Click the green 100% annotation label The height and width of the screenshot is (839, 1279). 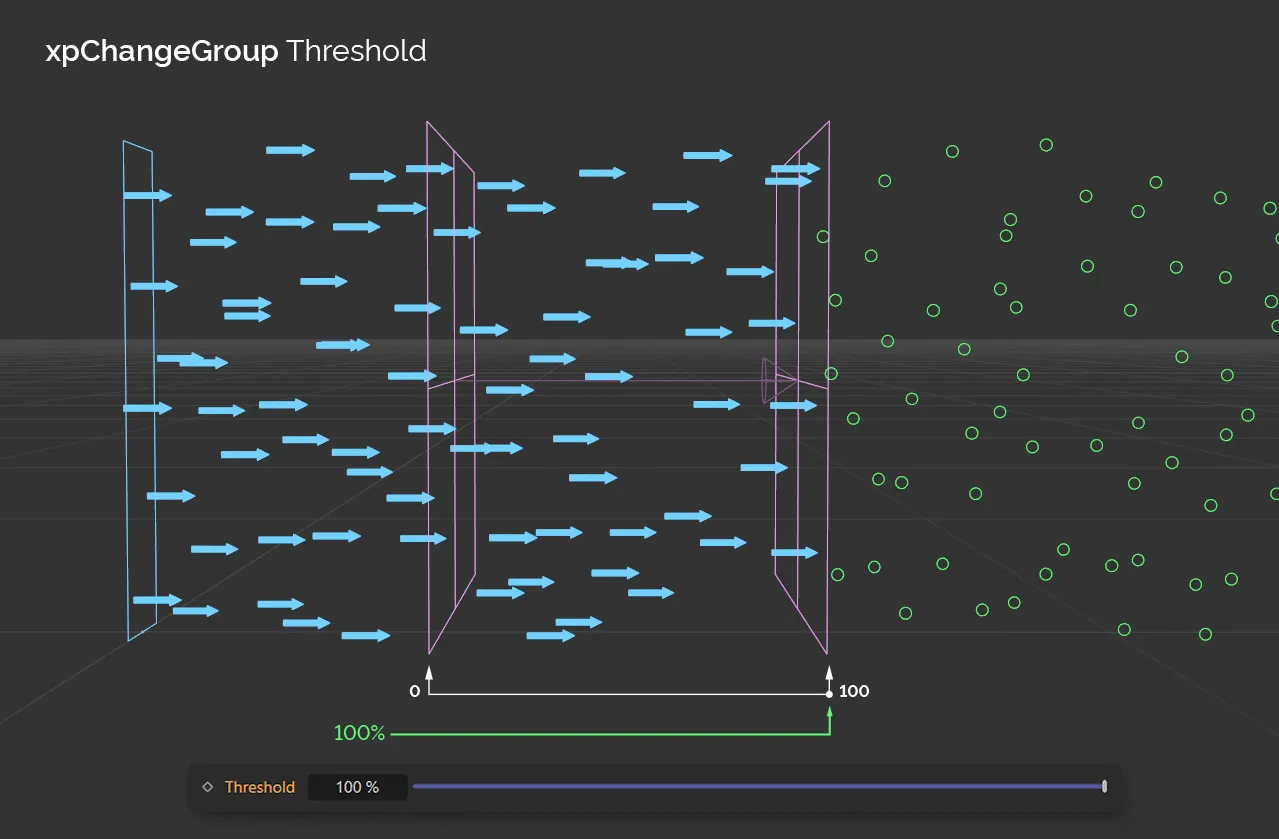pyautogui.click(x=359, y=732)
